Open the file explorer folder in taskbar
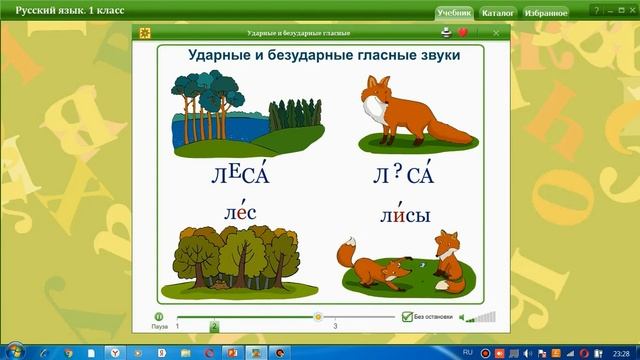The height and width of the screenshot is (360, 640). coord(186,353)
